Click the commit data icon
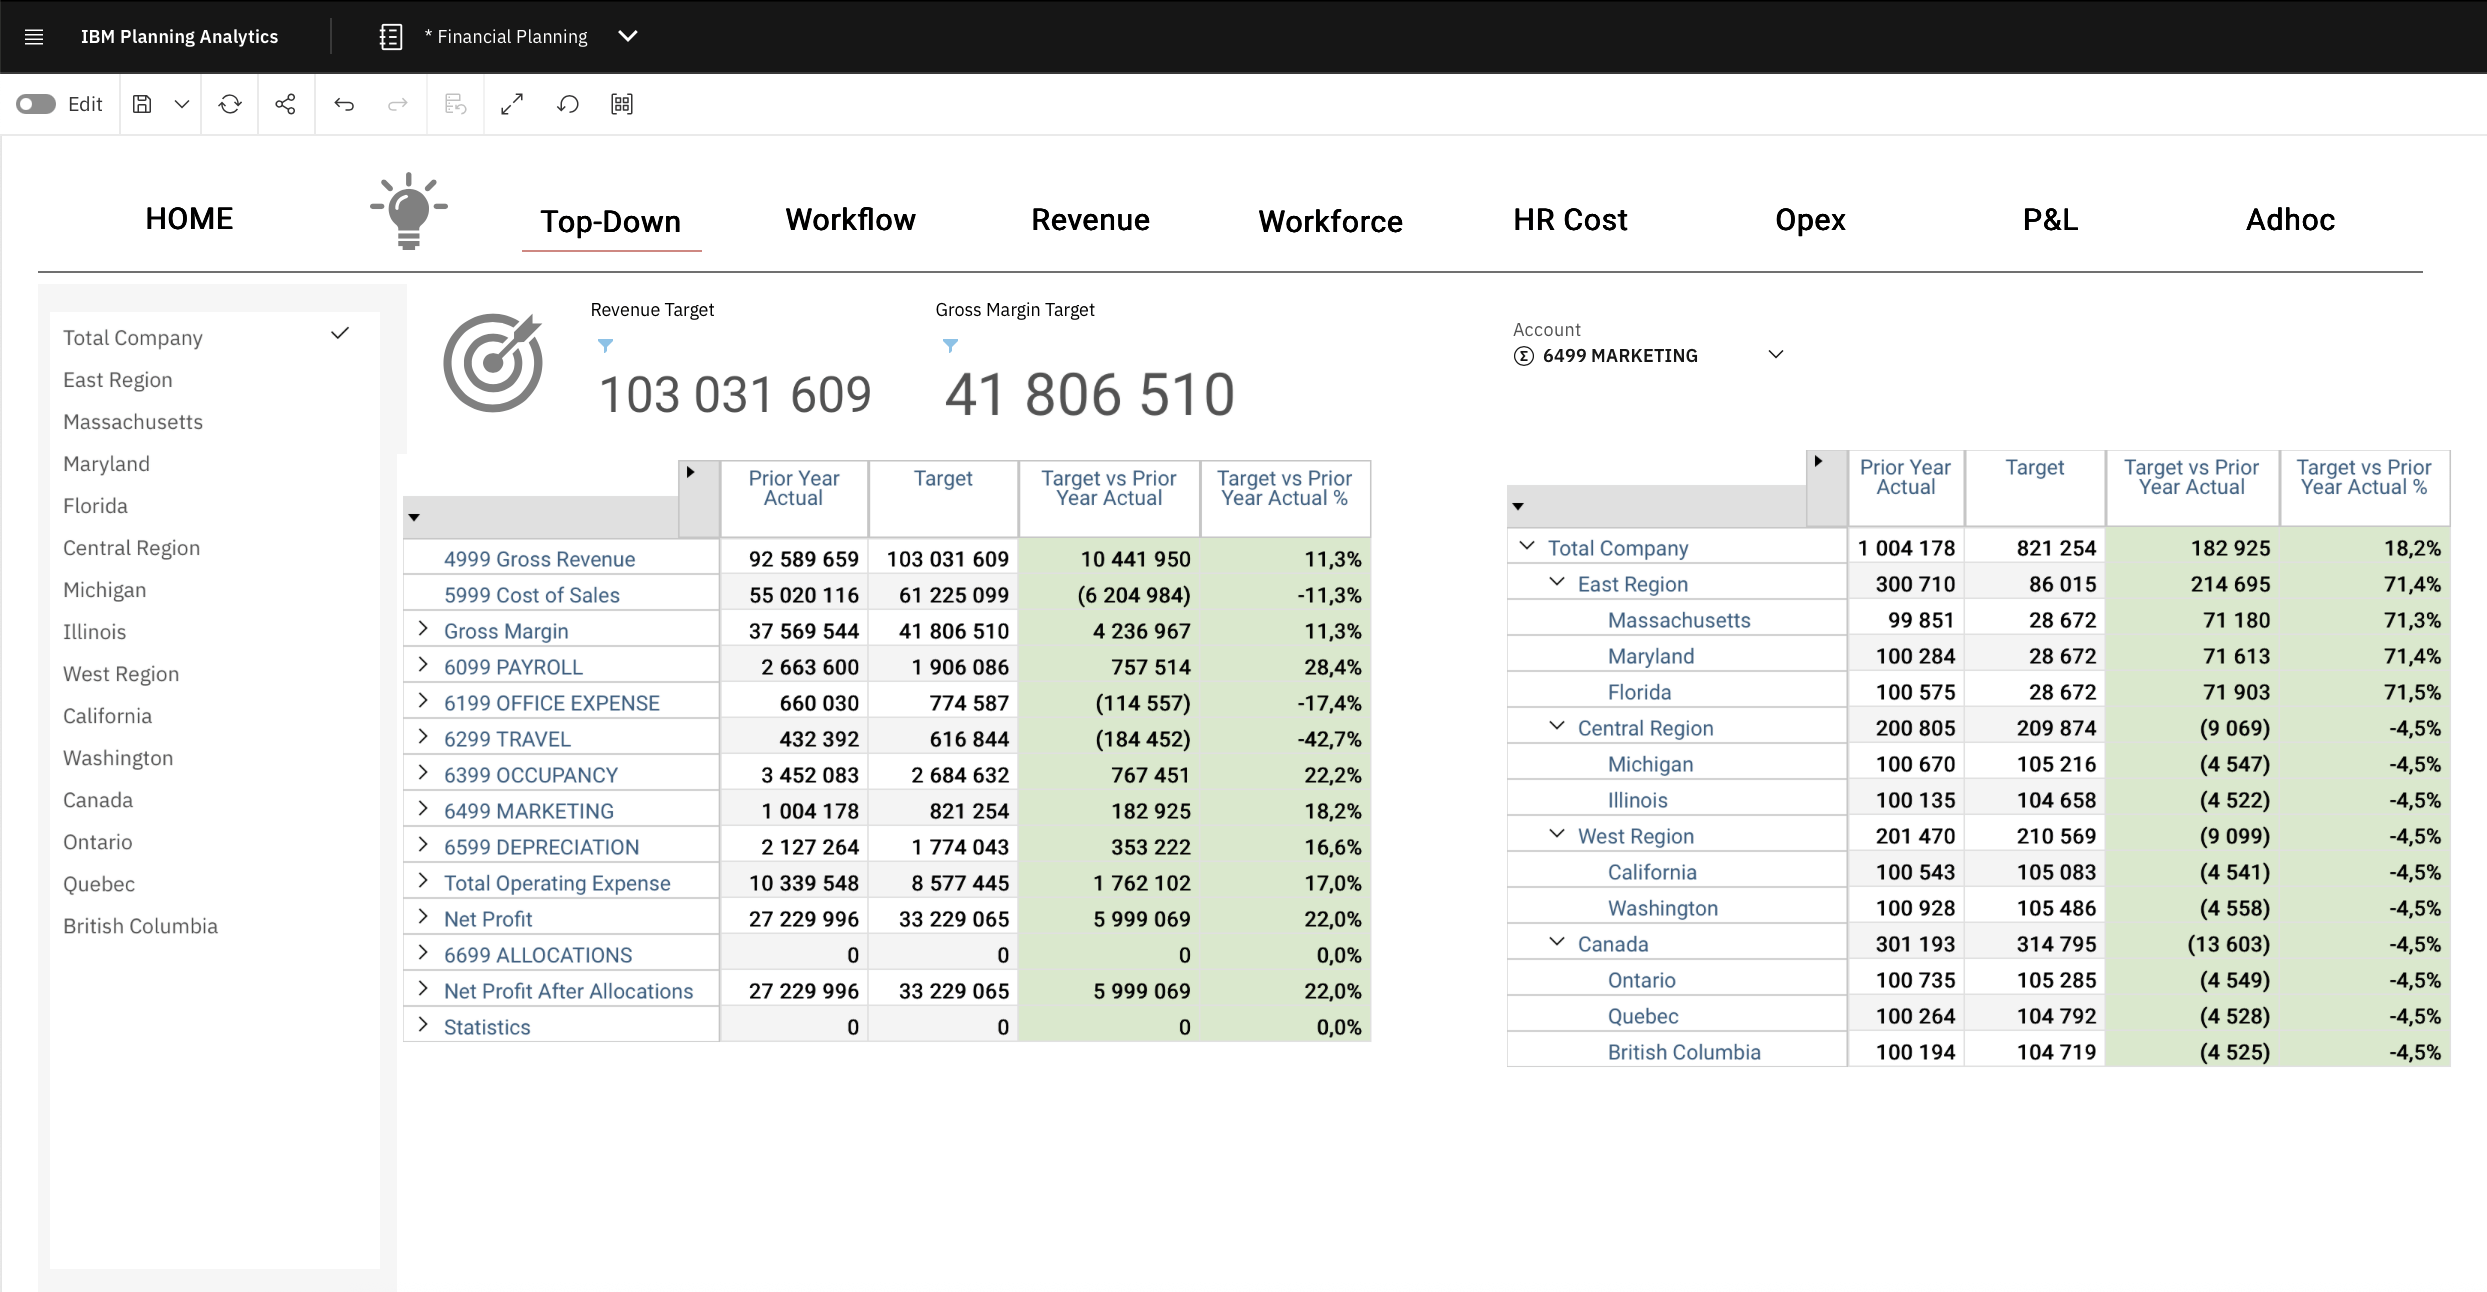Image resolution: width=2487 pixels, height=1292 pixels. [x=456, y=104]
